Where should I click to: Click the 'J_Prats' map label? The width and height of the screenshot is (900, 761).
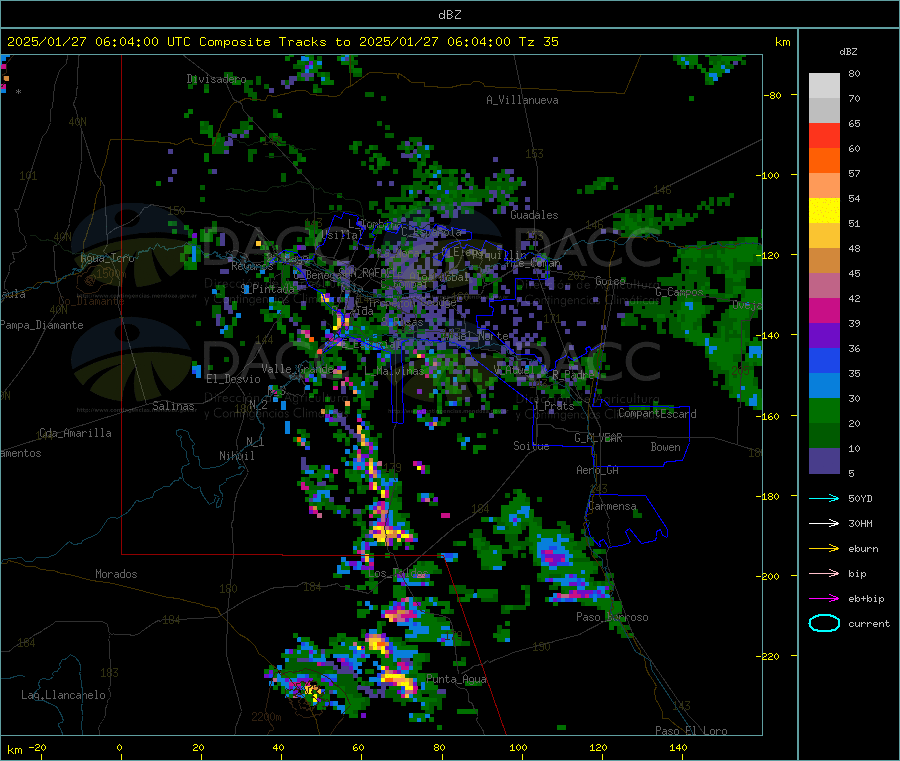pyautogui.click(x=552, y=406)
